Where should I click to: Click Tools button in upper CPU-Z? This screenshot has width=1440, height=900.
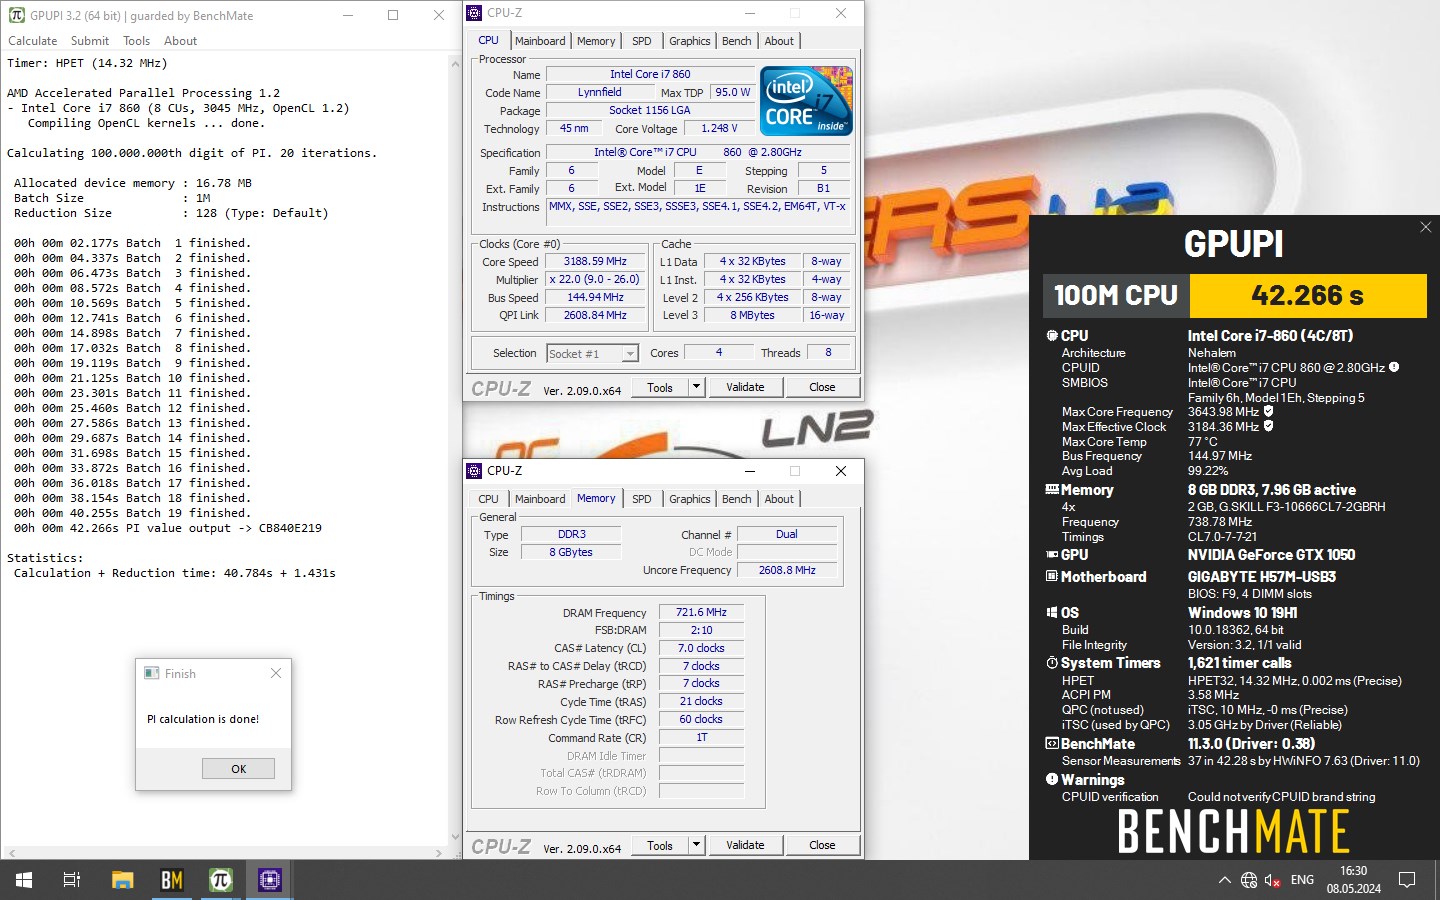tap(660, 387)
